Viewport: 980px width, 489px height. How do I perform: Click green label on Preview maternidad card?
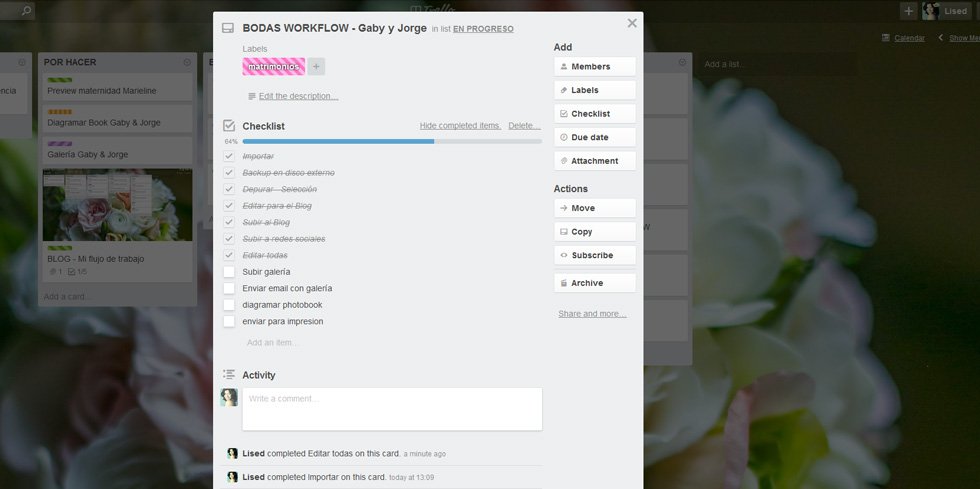coord(59,80)
